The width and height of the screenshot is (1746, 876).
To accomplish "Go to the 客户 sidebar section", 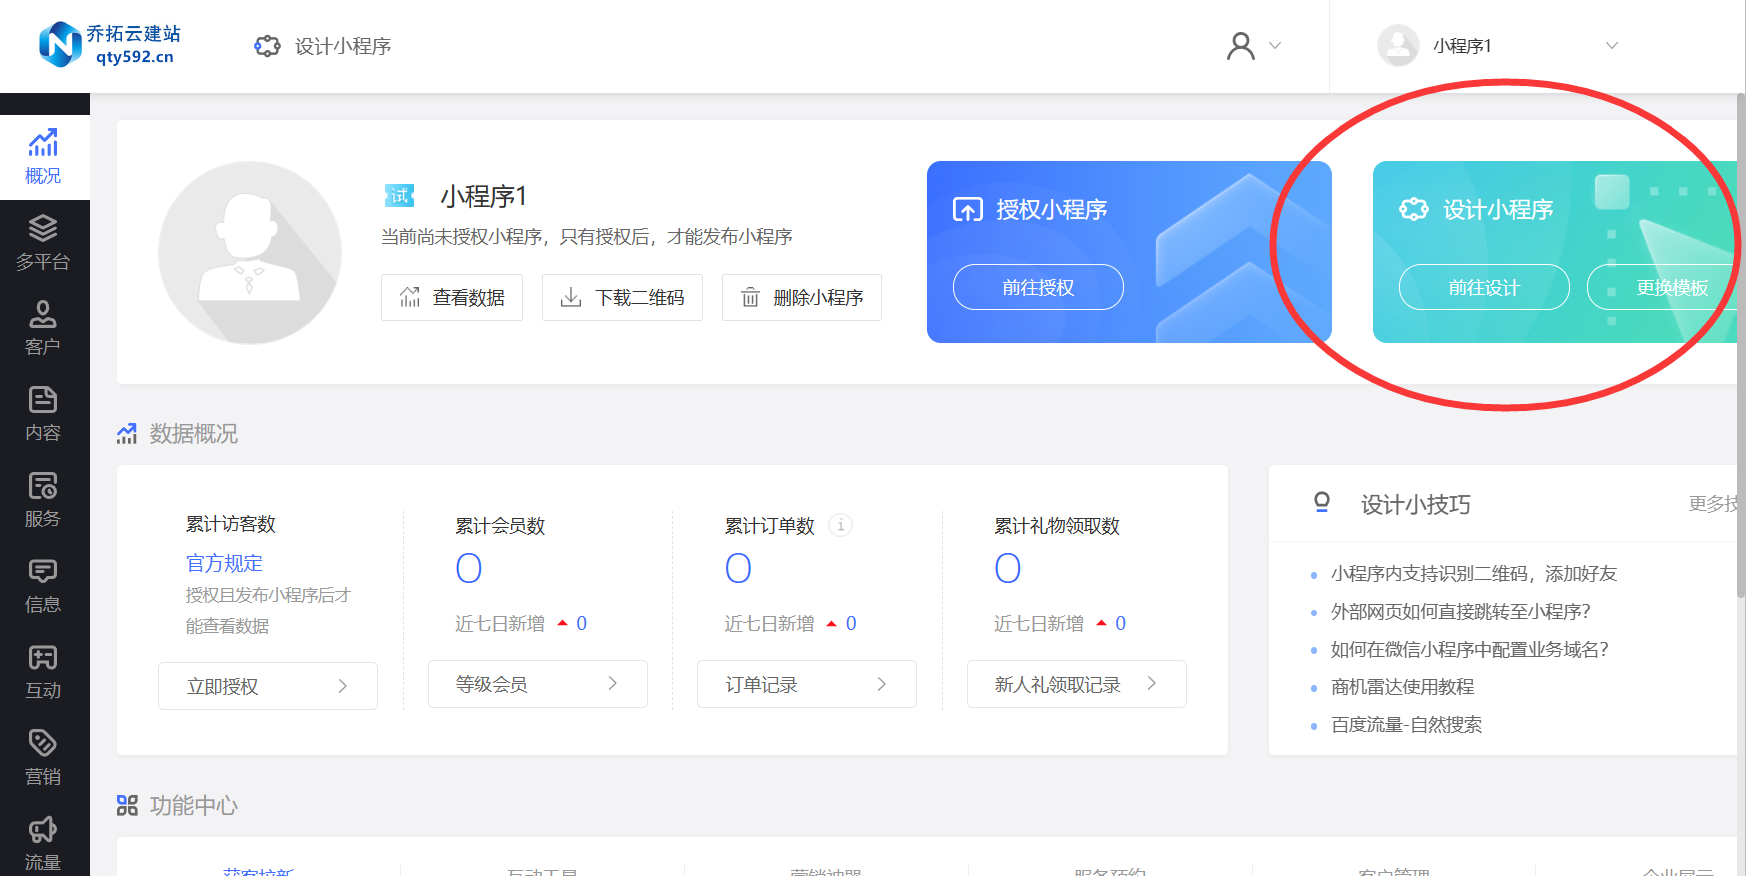I will 44,329.
